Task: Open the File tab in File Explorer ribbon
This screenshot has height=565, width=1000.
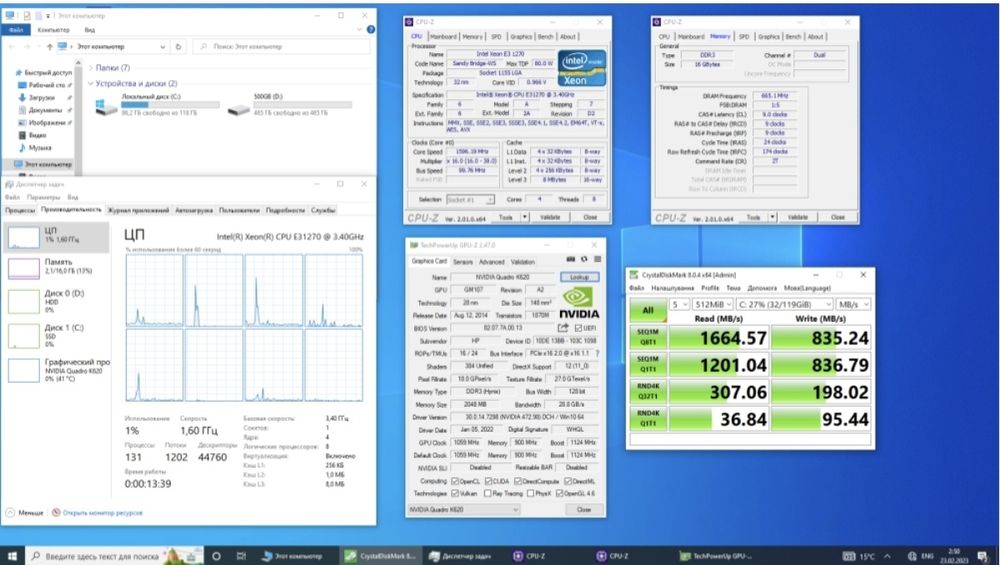Action: point(15,30)
